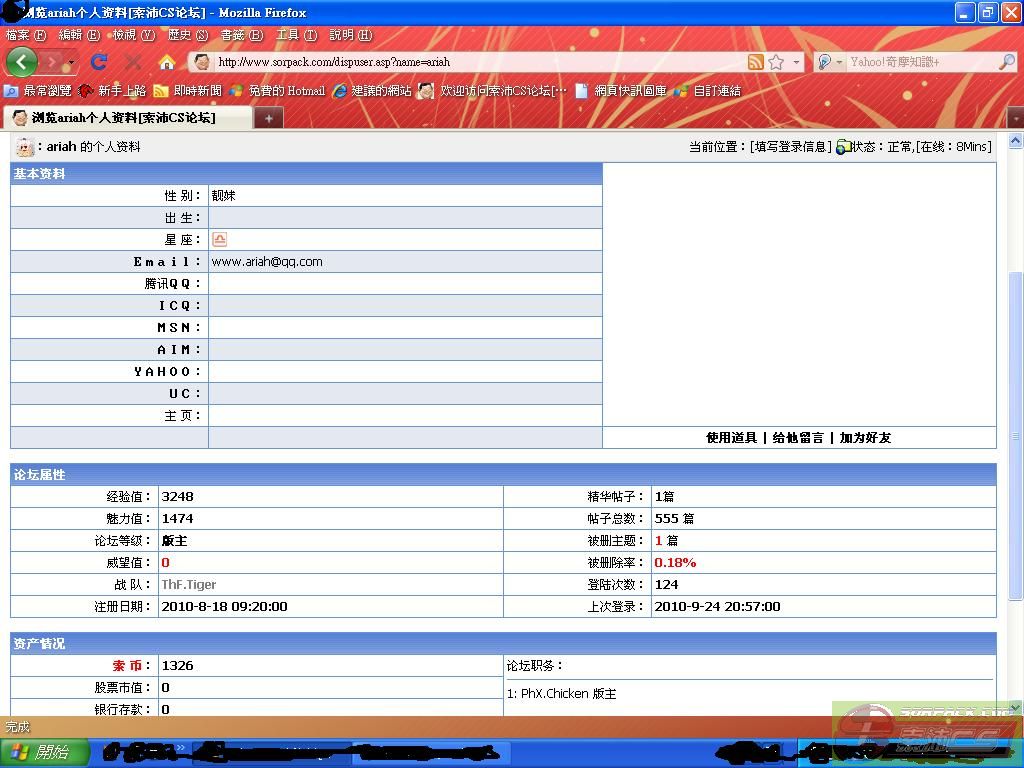1024x768 pixels.
Task: Click the Libra zodiac sign icon
Action: tap(219, 240)
